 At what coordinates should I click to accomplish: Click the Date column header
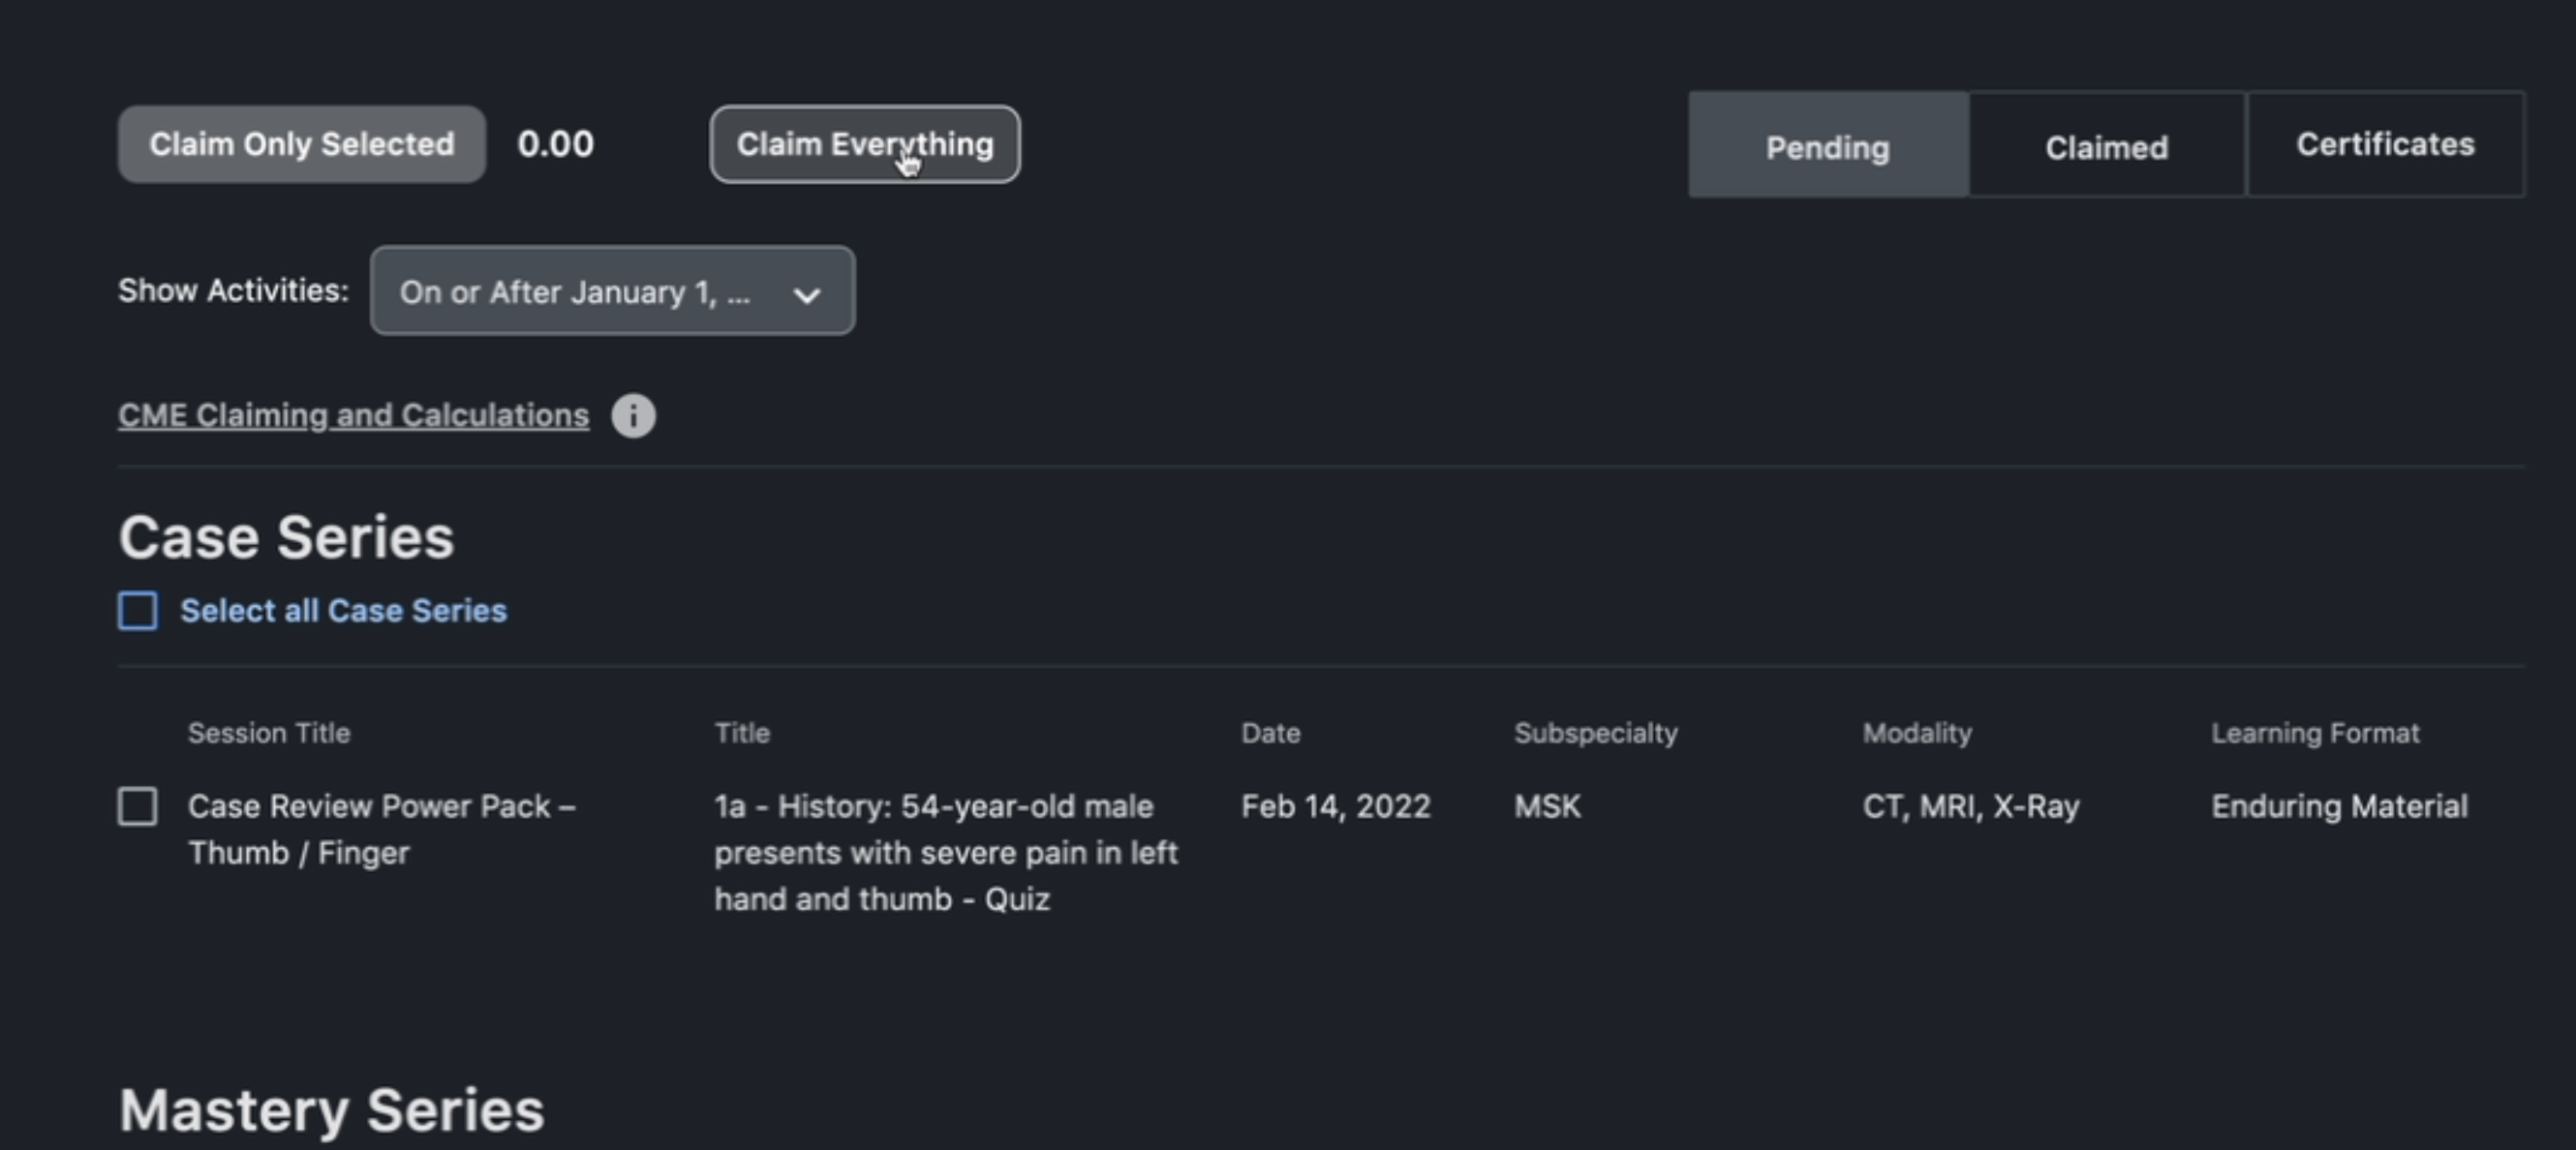(1270, 733)
